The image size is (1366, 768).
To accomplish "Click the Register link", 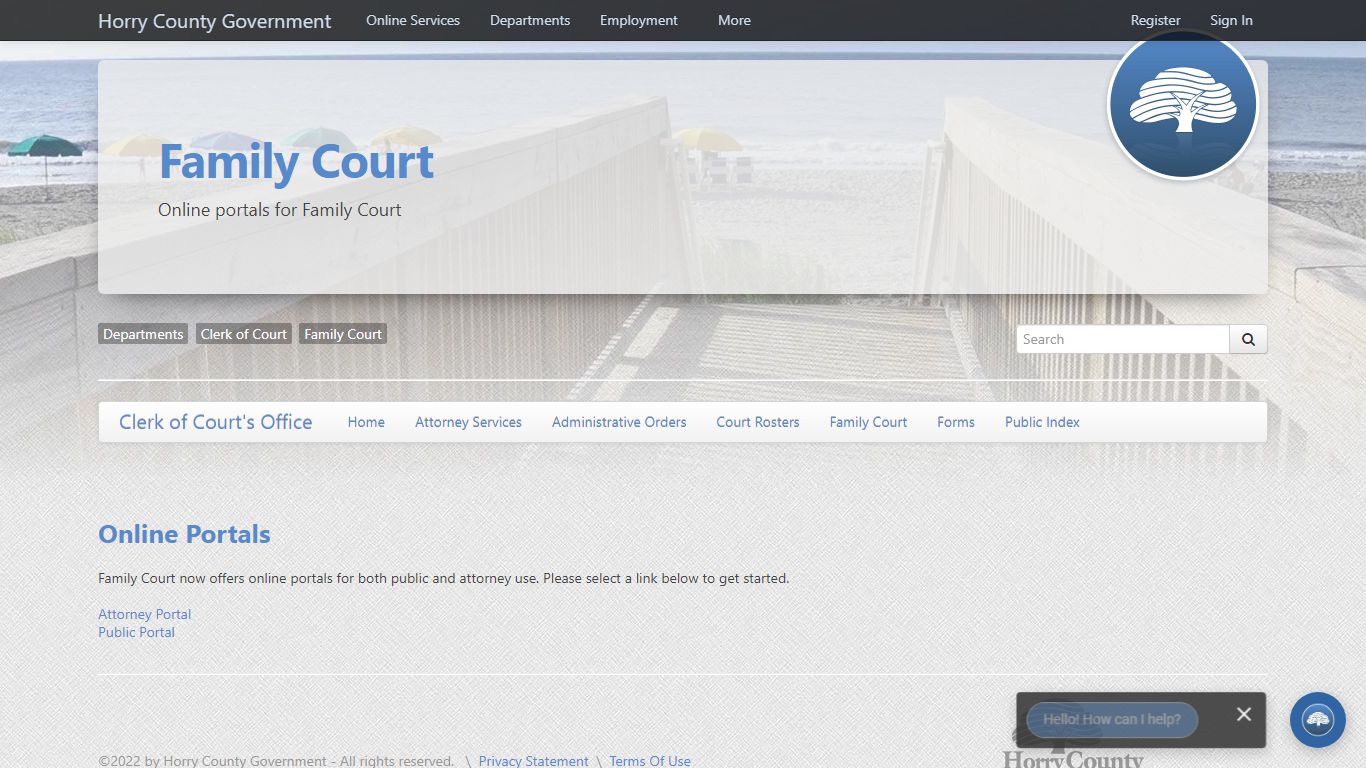I will [1156, 20].
